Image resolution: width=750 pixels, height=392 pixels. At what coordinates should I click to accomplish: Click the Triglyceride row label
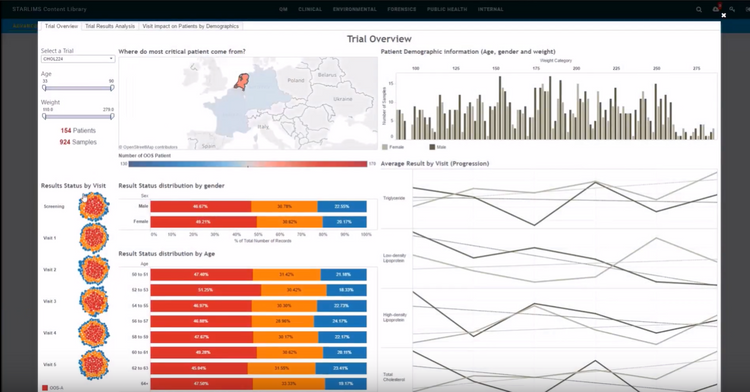pyautogui.click(x=394, y=198)
